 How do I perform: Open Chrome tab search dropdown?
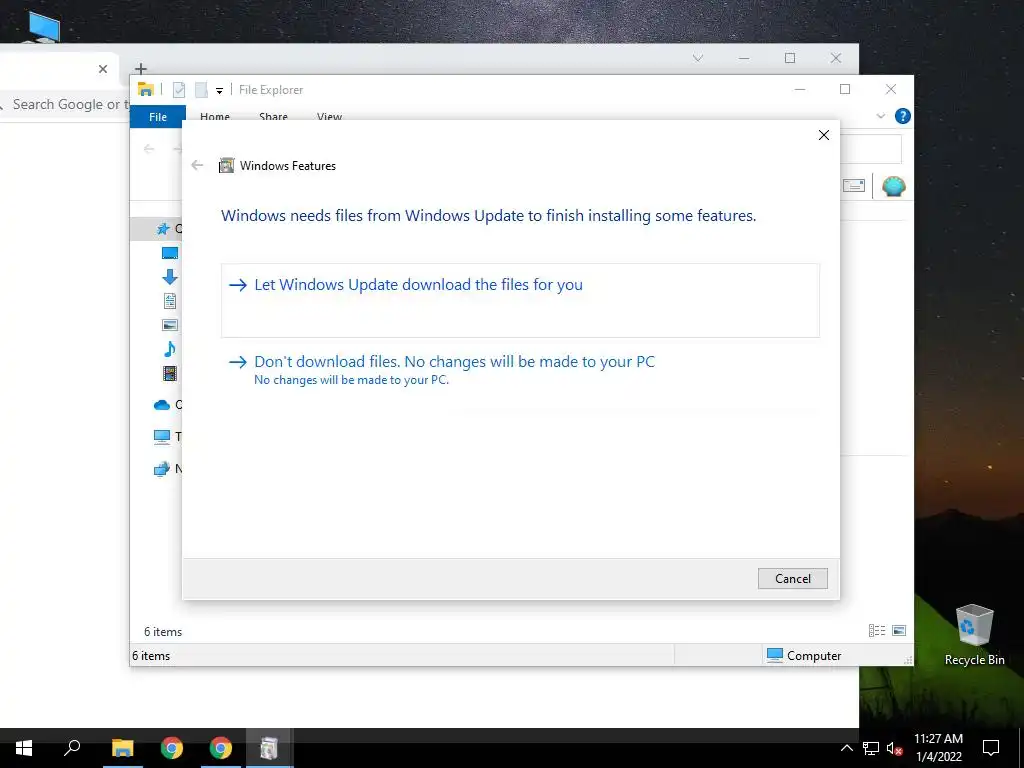click(697, 58)
